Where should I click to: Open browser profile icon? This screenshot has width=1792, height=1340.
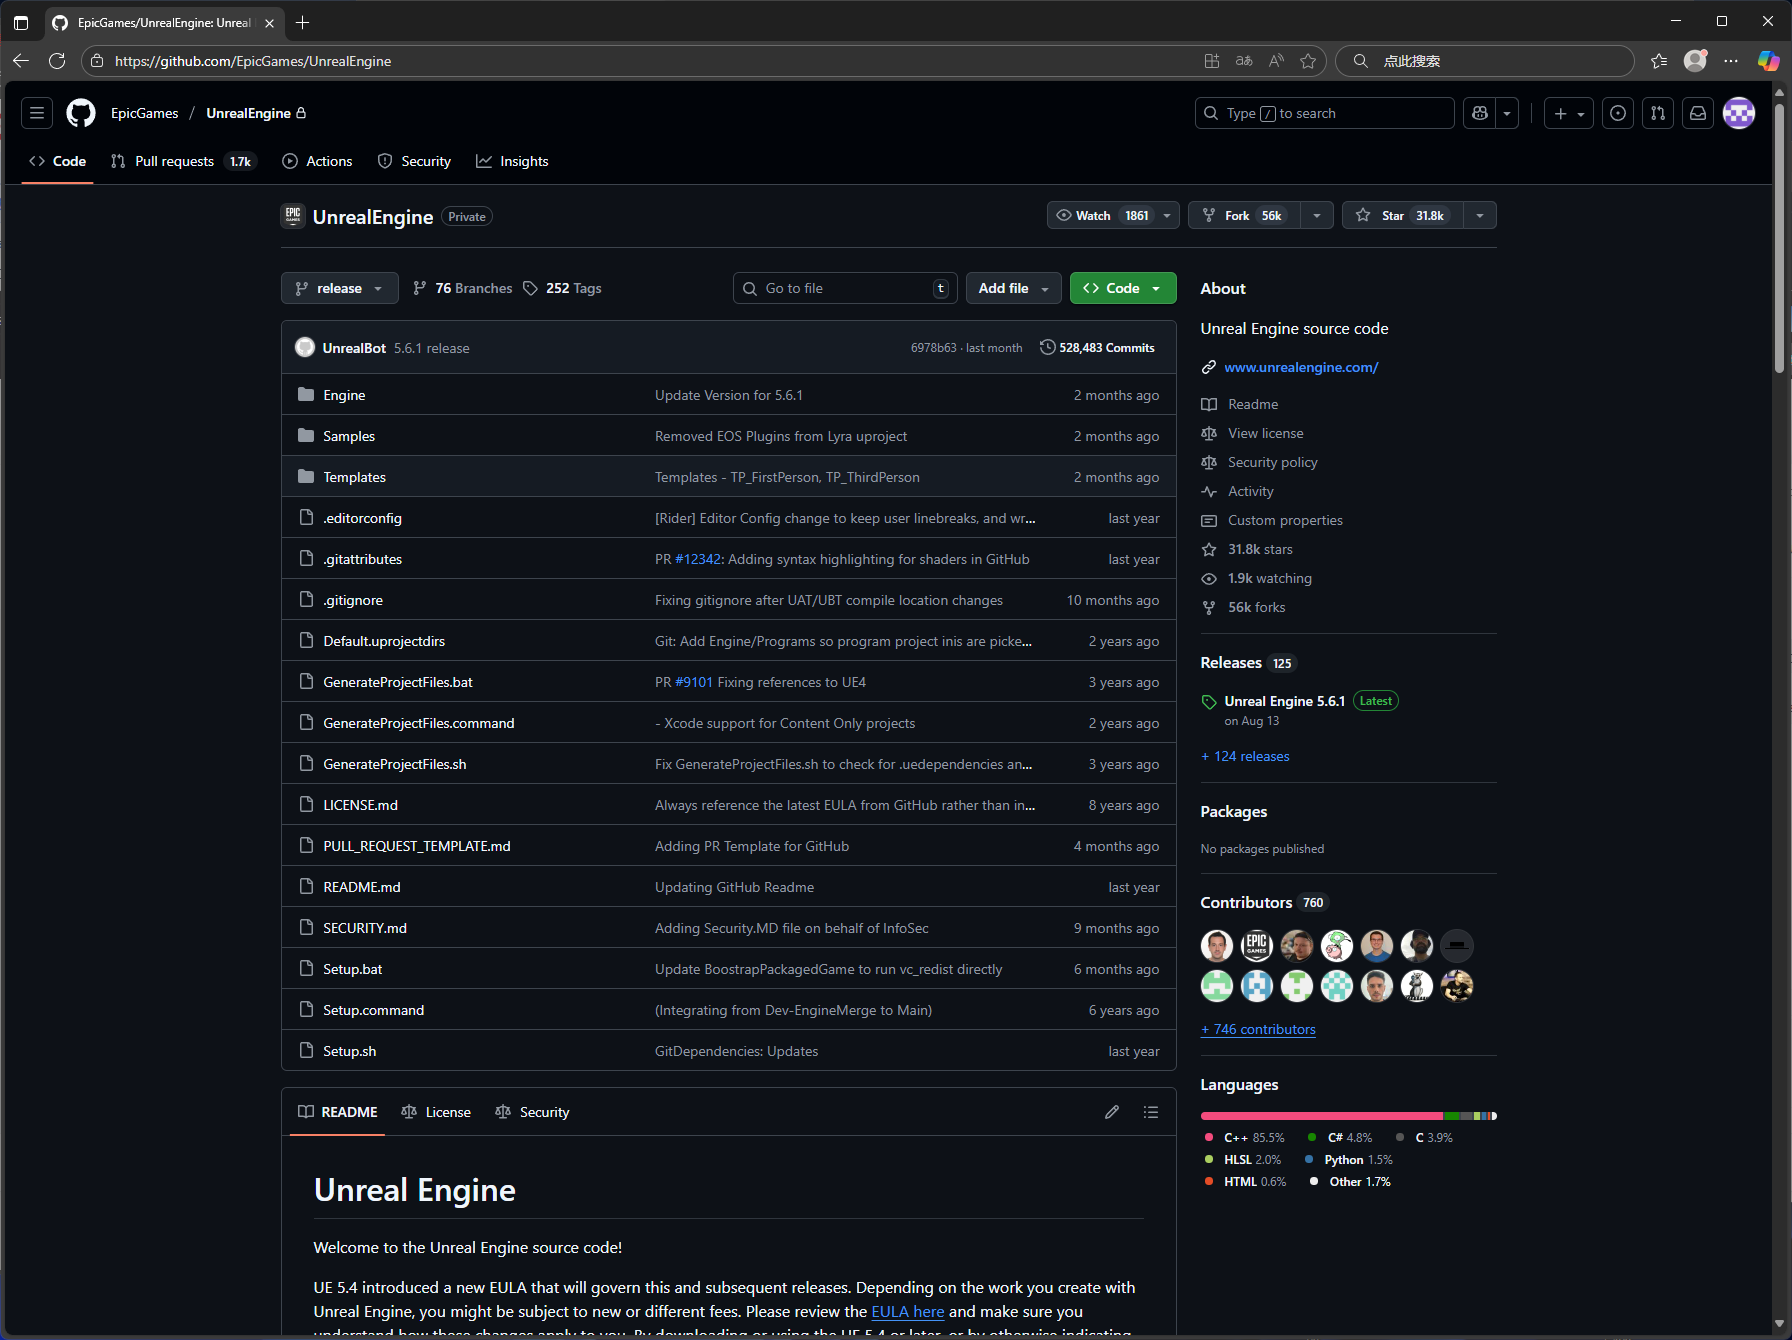pos(1695,61)
